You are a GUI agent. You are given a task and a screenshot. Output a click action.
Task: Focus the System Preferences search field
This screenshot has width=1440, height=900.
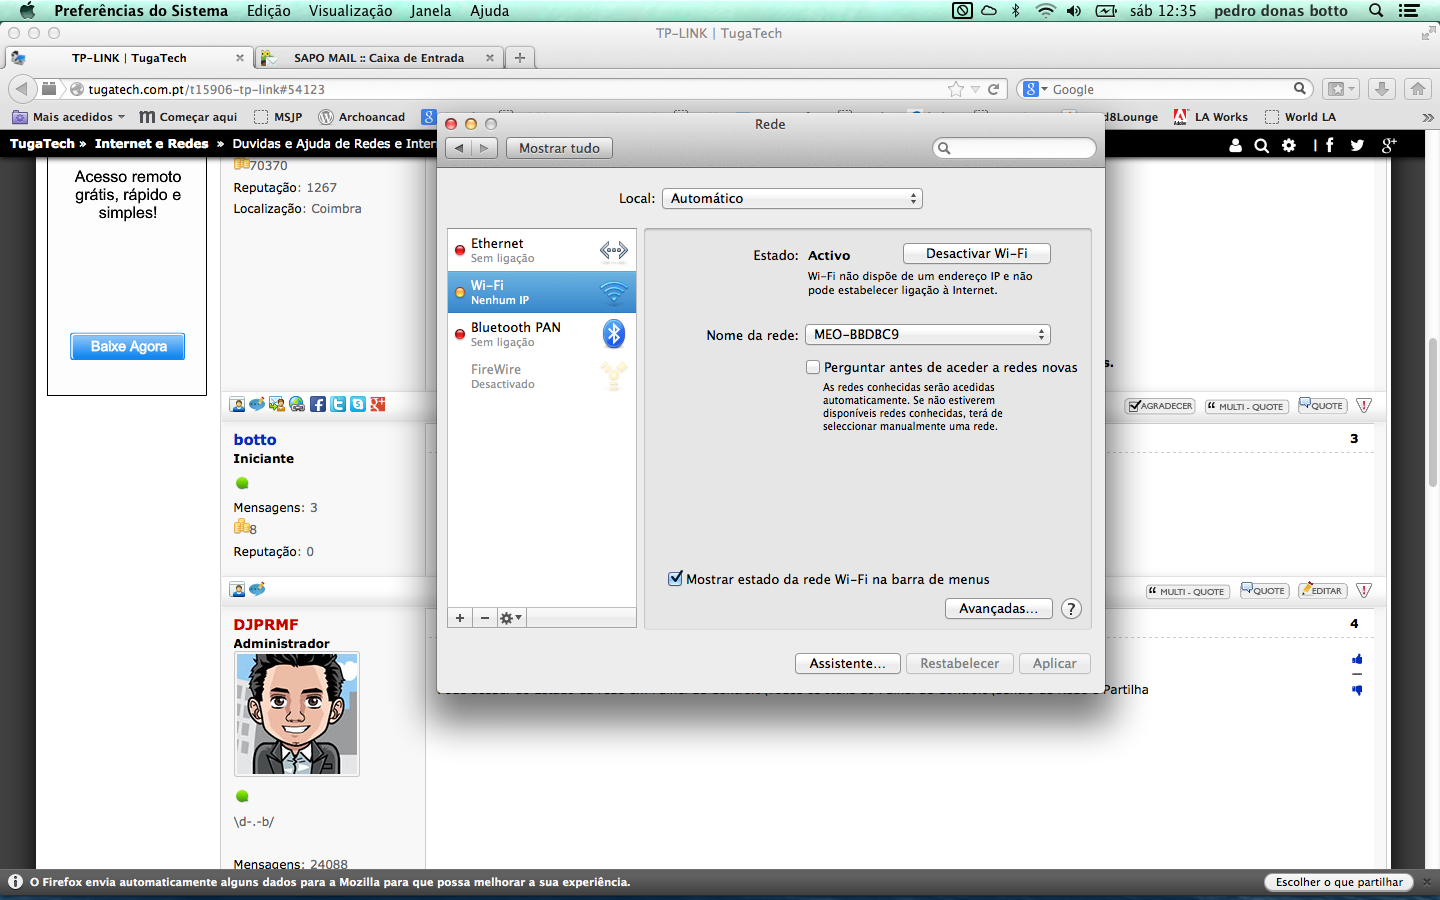pos(1014,148)
